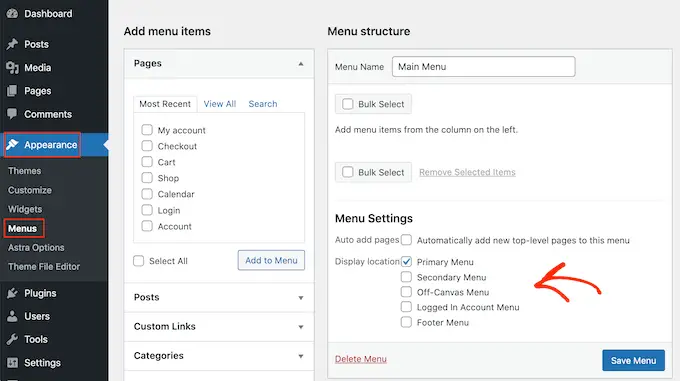Expand the Custom Links panel
Image resolution: width=680 pixels, height=381 pixels.
(x=219, y=326)
